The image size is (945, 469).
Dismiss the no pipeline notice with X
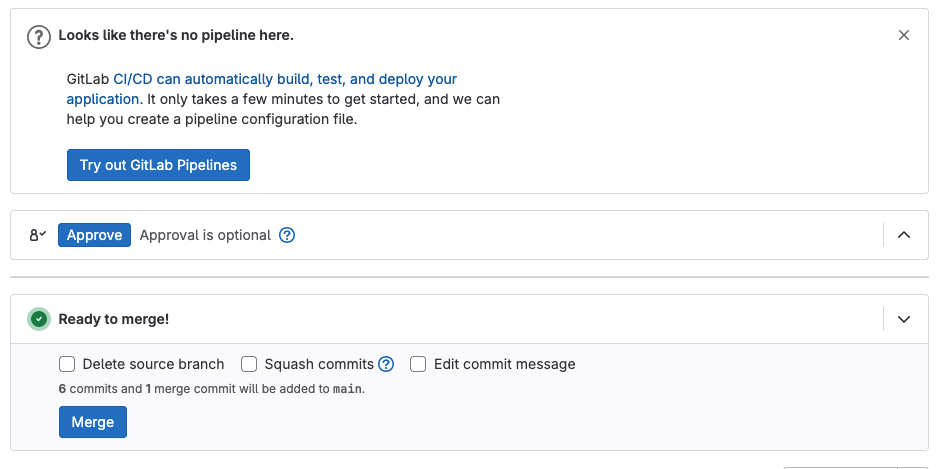click(x=903, y=36)
